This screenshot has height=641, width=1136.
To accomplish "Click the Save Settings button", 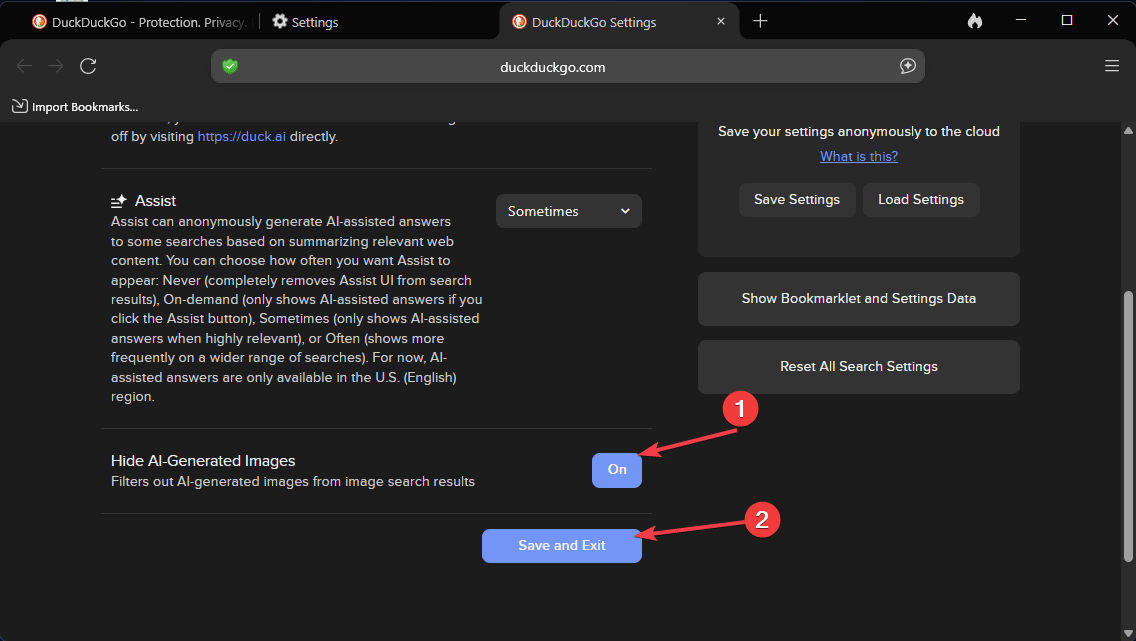I will click(797, 199).
